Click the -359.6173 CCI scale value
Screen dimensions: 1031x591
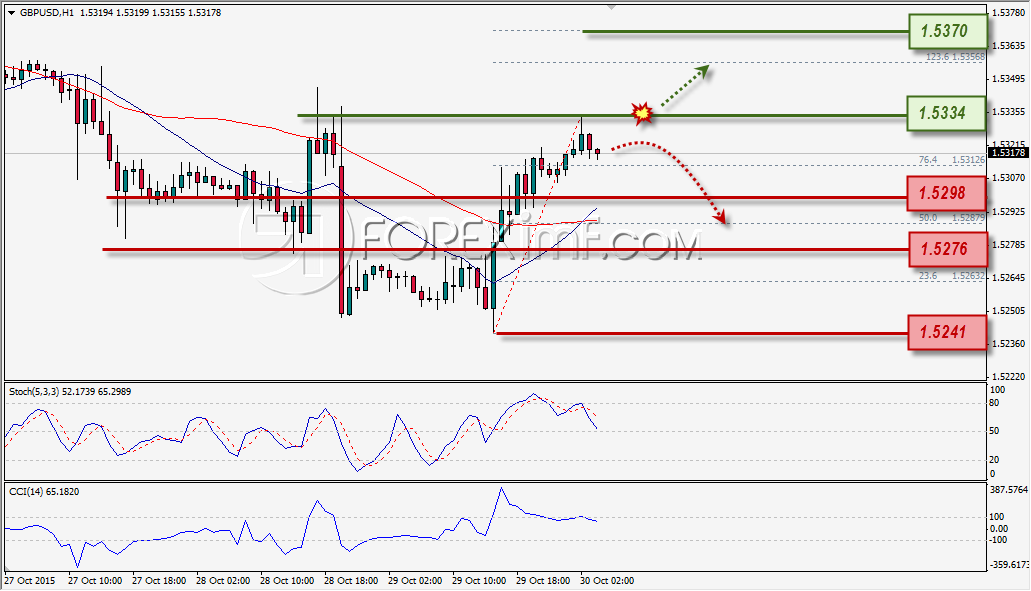1008,565
